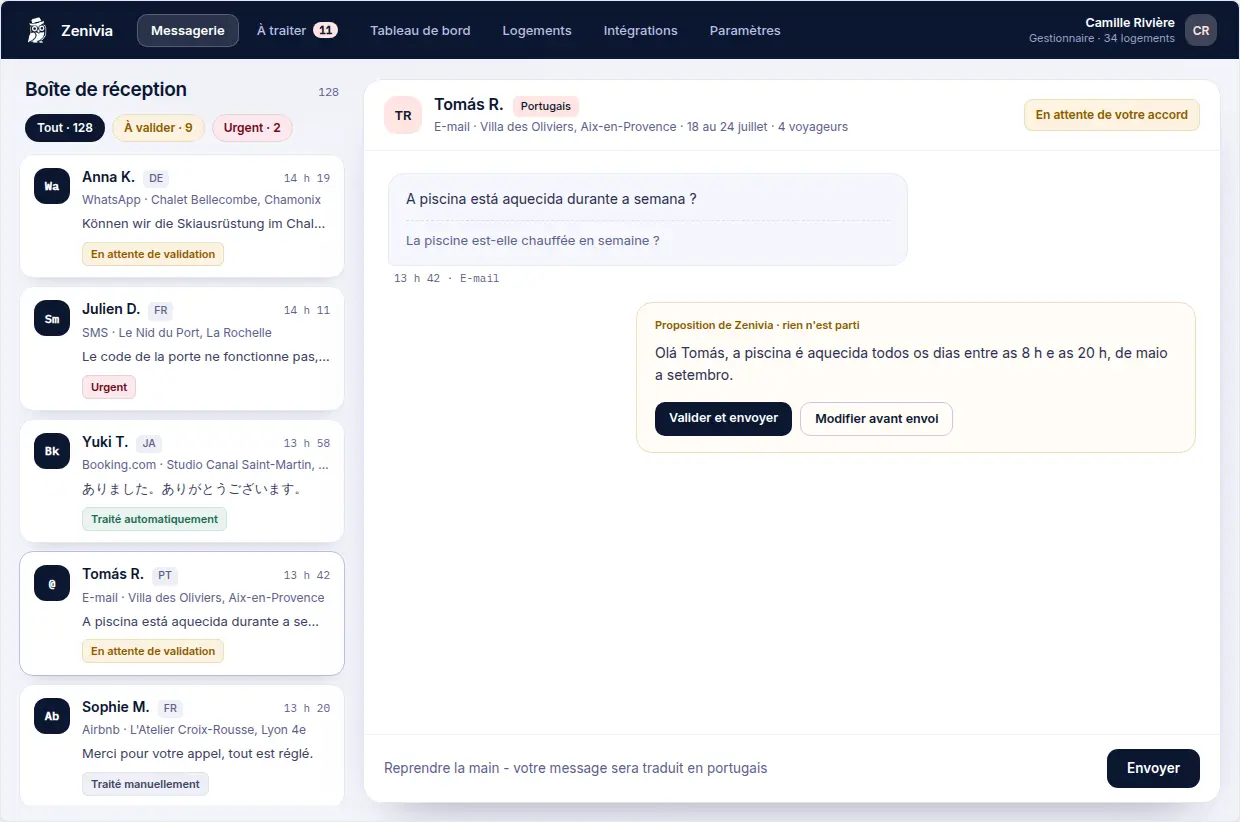Click Yuki T.'s Booking.com channel icon
This screenshot has width=1240, height=822.
(52, 451)
